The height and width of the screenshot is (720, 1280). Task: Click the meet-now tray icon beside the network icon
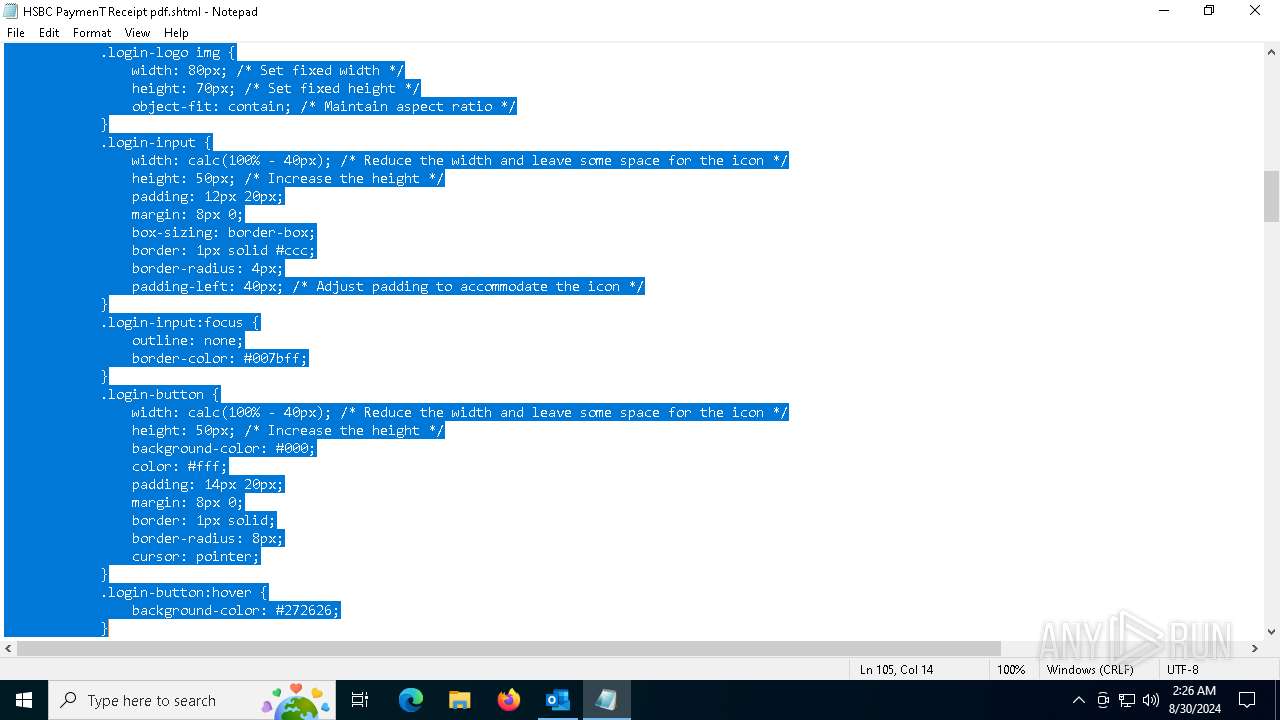(1103, 700)
